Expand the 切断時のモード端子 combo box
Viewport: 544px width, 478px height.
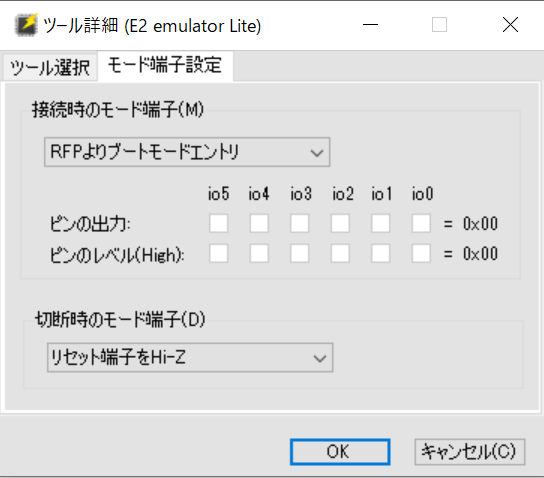click(190, 358)
